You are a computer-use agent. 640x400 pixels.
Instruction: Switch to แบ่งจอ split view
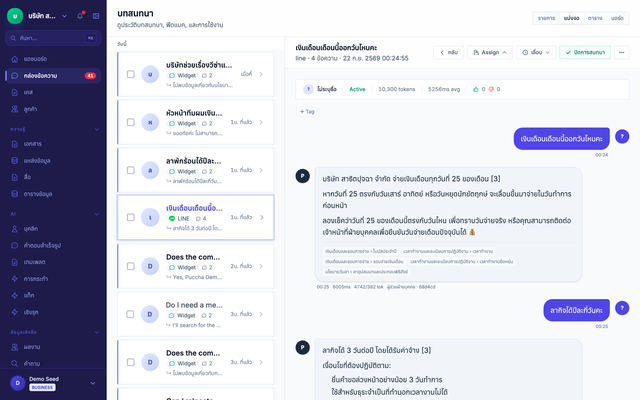[x=571, y=18]
